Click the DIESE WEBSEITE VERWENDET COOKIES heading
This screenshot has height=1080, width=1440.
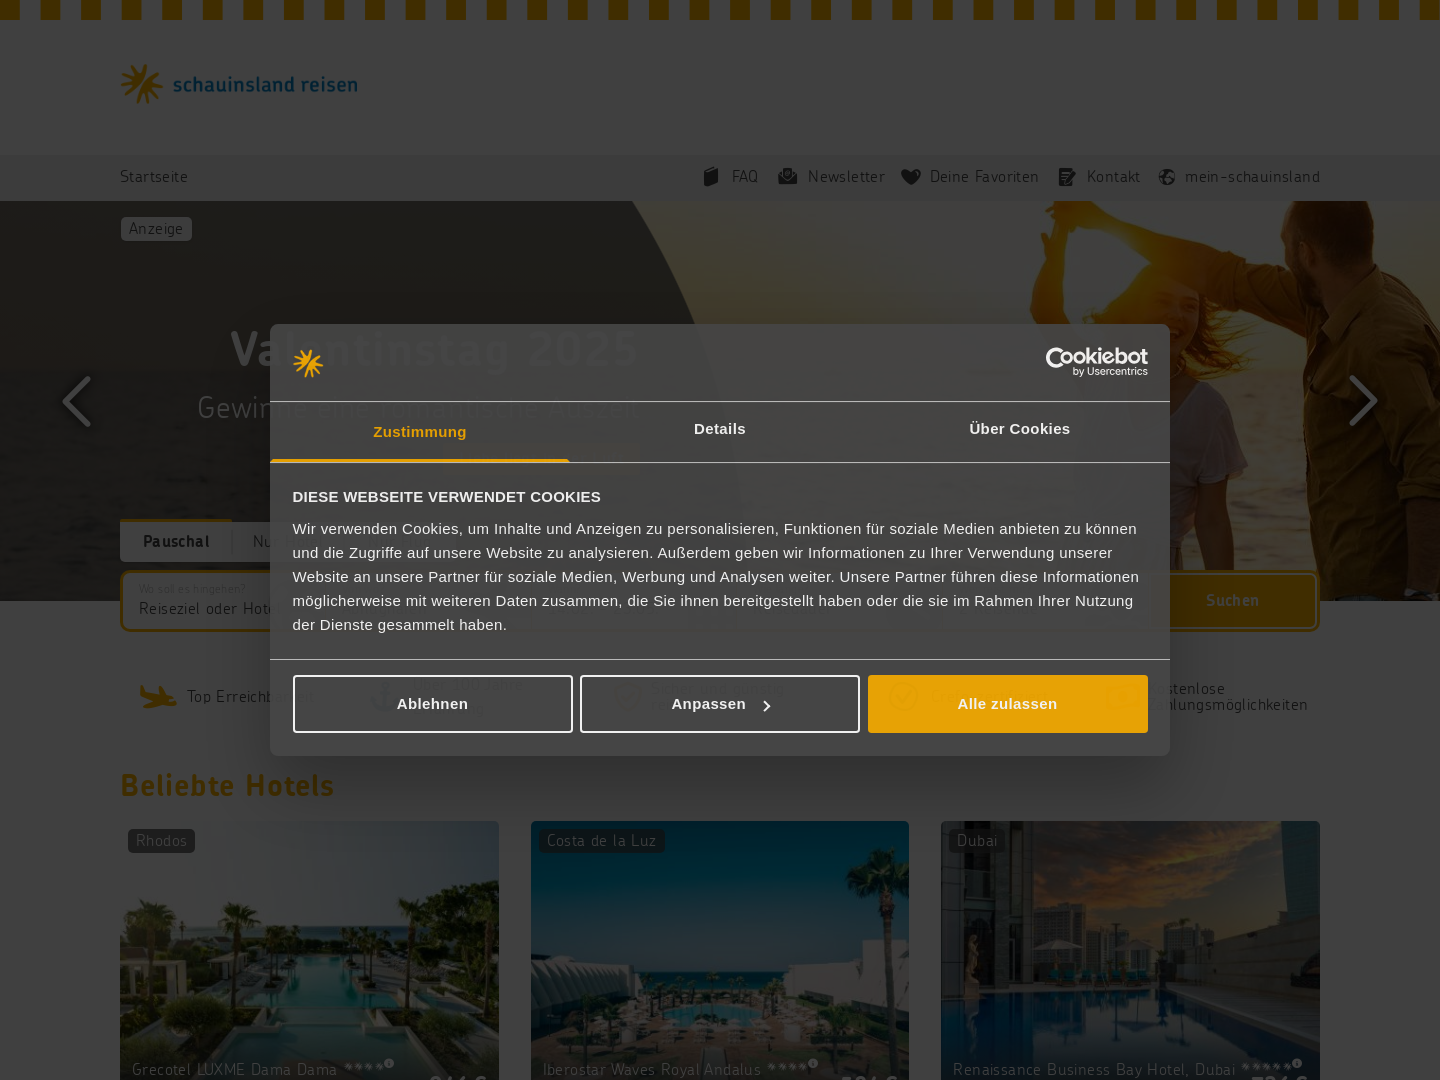pyautogui.click(x=447, y=497)
